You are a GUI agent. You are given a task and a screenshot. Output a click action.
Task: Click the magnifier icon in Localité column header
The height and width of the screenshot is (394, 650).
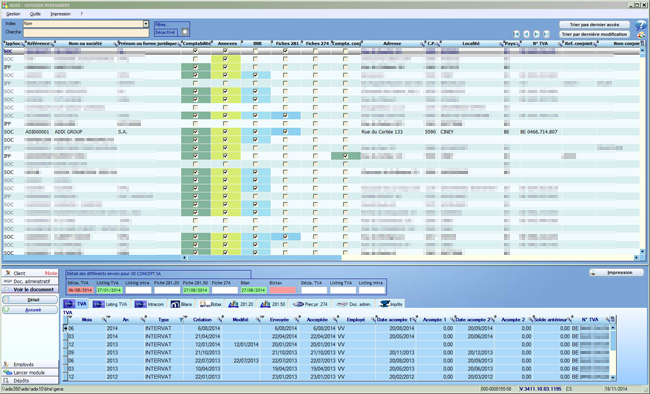pos(501,44)
